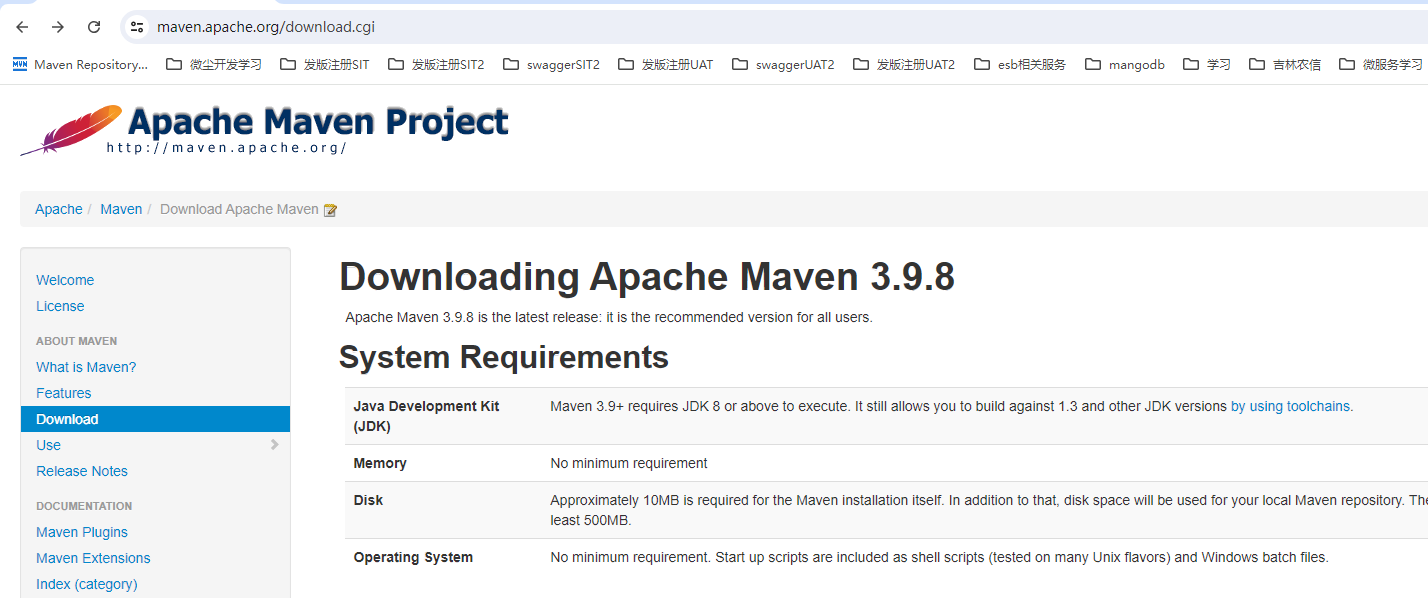Viewport: 1428px width, 598px height.
Task: Click the 'latest release' recommendation sentence
Action: click(x=609, y=317)
